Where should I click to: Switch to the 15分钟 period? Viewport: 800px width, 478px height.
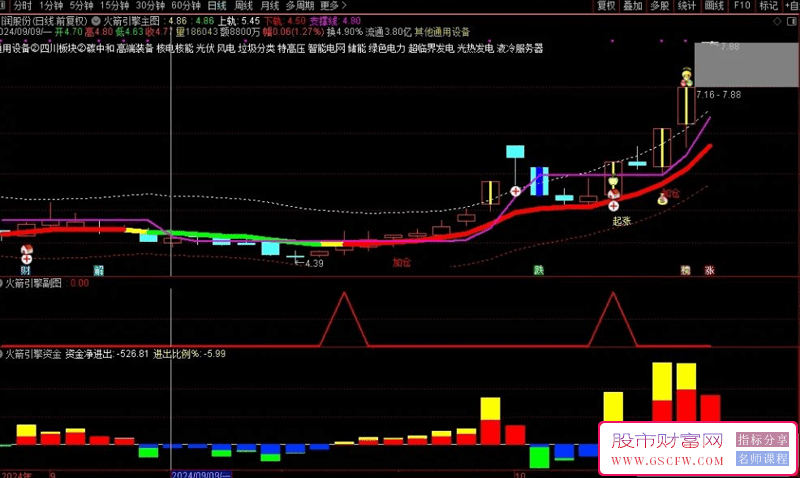(115, 6)
